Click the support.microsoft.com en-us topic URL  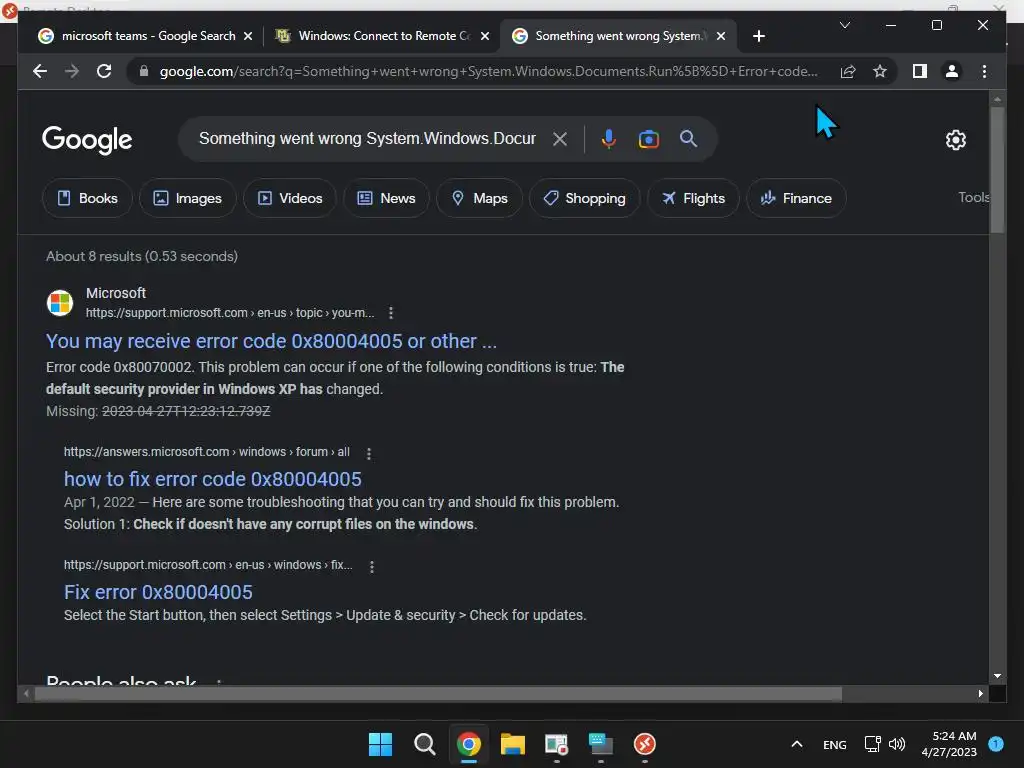[x=230, y=313]
